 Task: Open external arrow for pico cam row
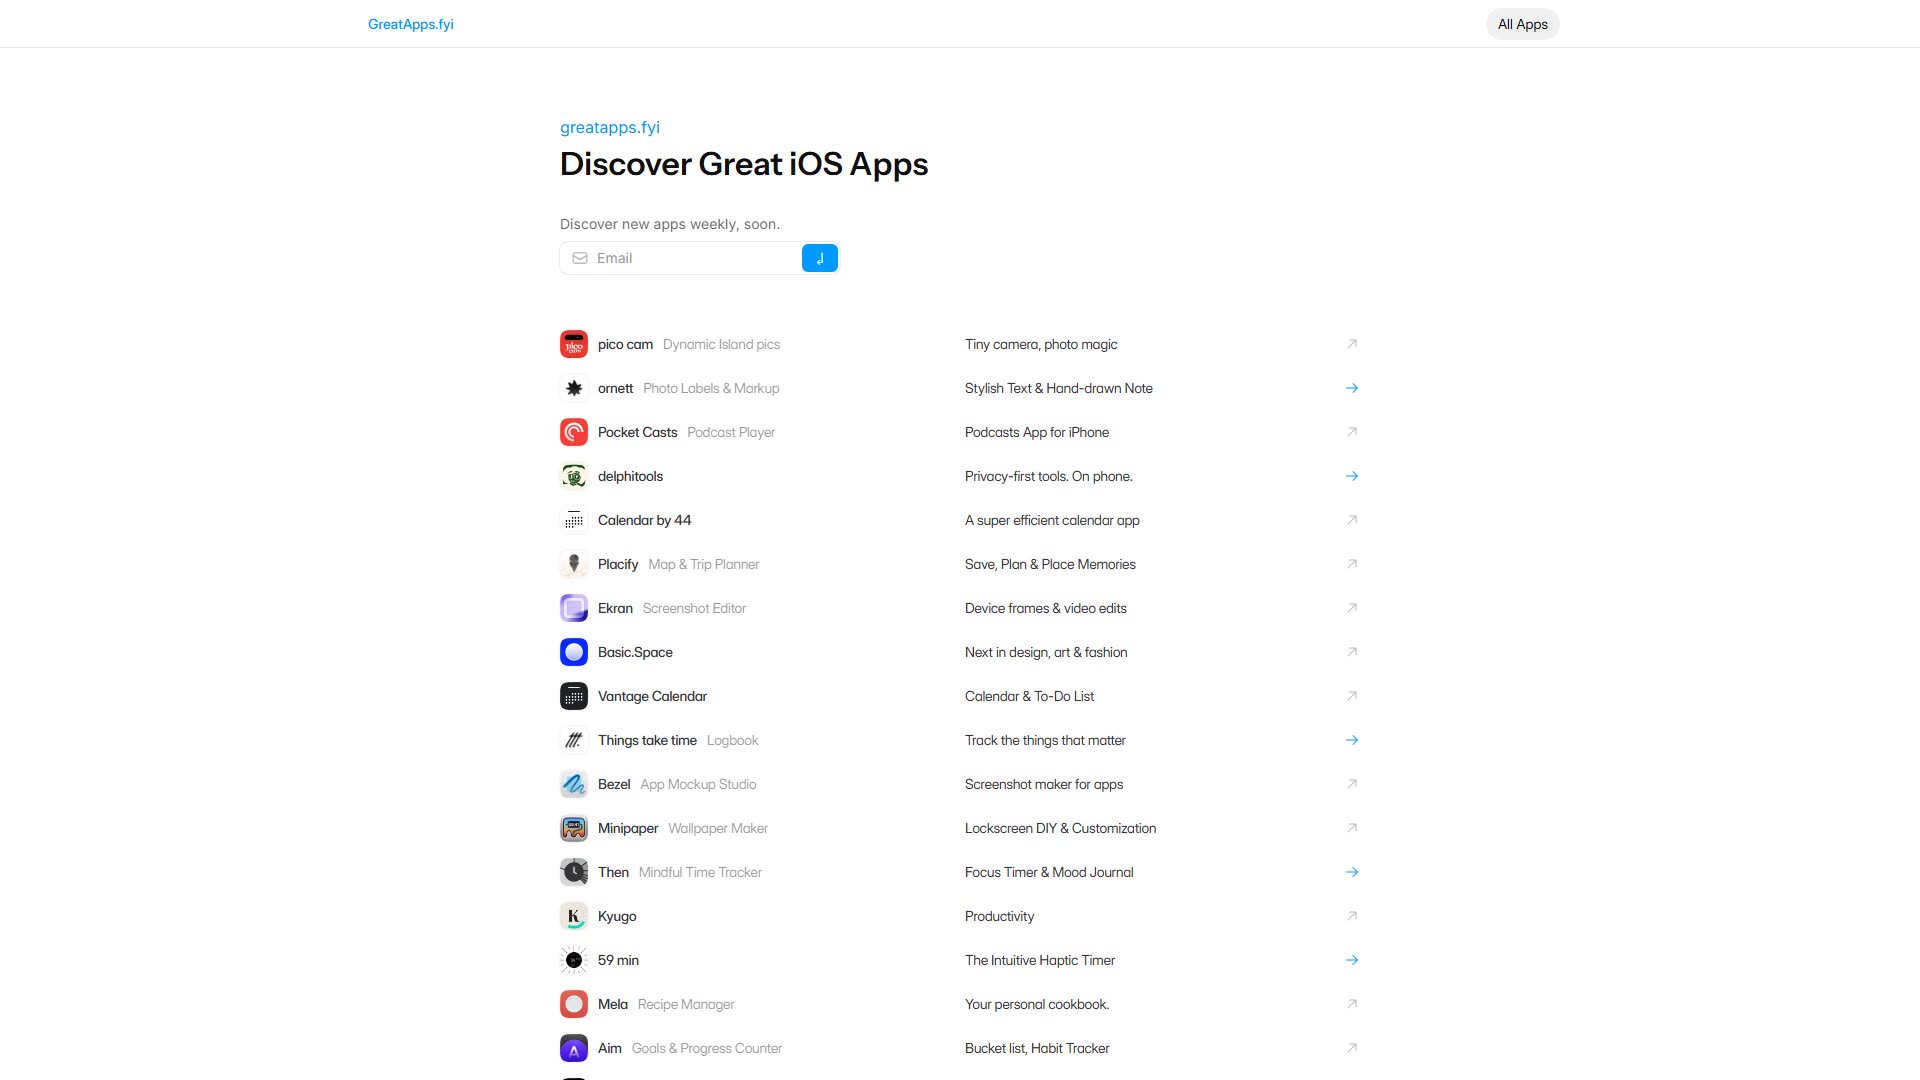(1352, 344)
